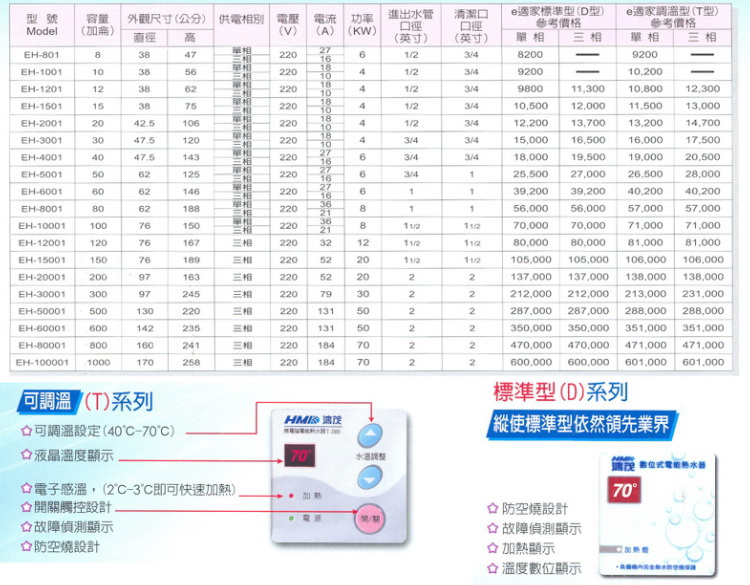Click the 容量(加侖) column header
The width and height of the screenshot is (750, 585).
[x=98, y=25]
